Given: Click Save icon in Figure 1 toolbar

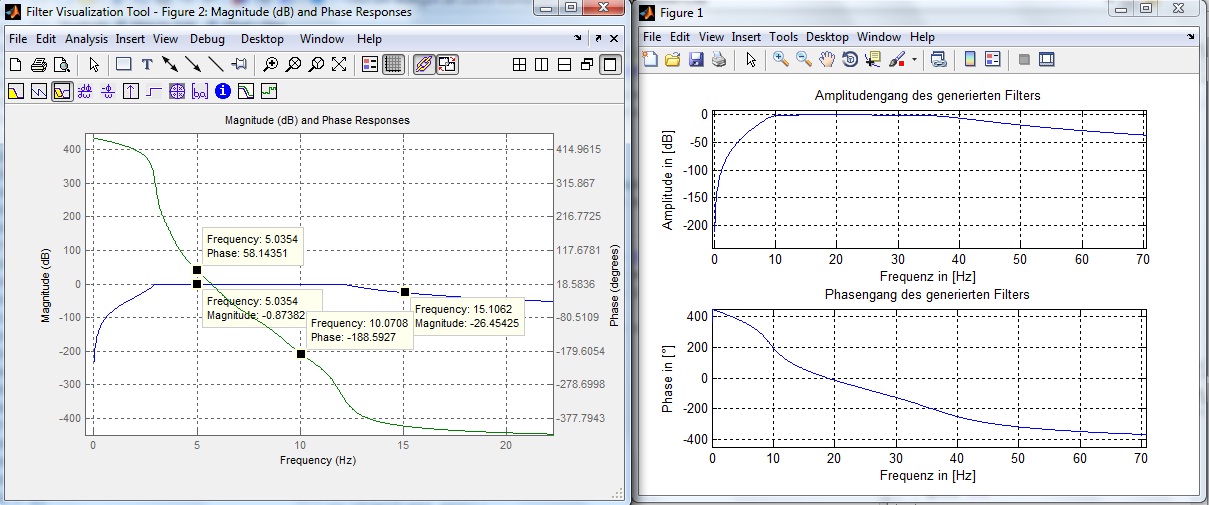Looking at the screenshot, I should [x=696, y=60].
